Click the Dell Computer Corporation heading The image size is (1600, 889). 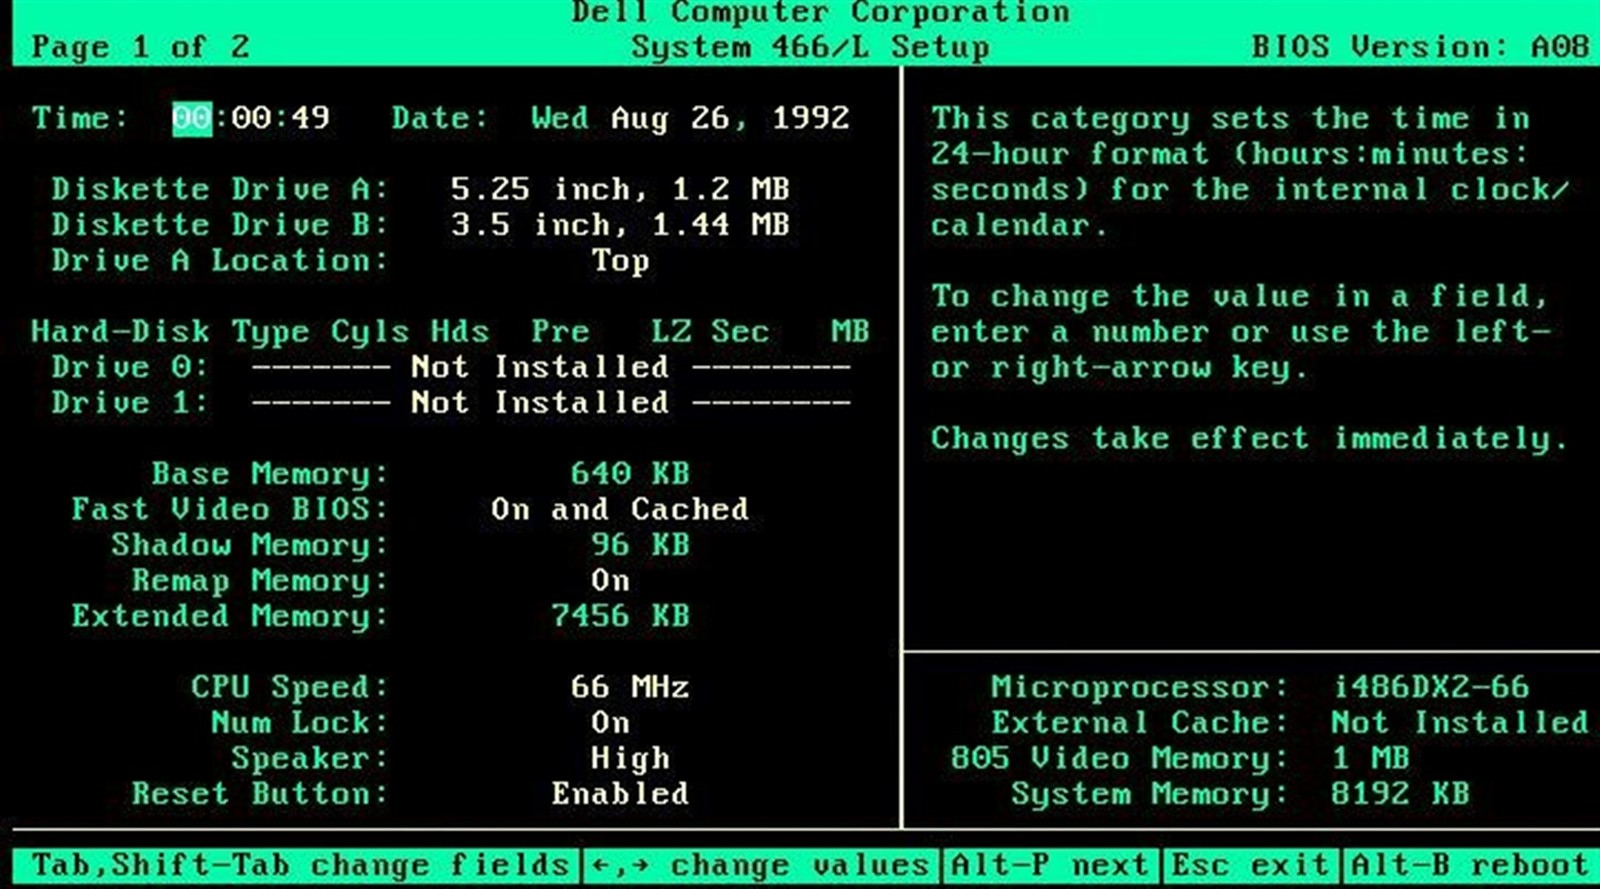click(820, 12)
